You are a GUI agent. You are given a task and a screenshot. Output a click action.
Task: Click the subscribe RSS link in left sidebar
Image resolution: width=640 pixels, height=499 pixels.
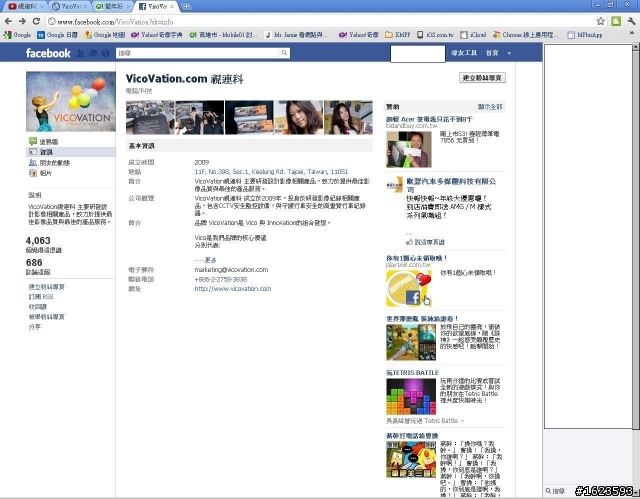pyautogui.click(x=41, y=297)
